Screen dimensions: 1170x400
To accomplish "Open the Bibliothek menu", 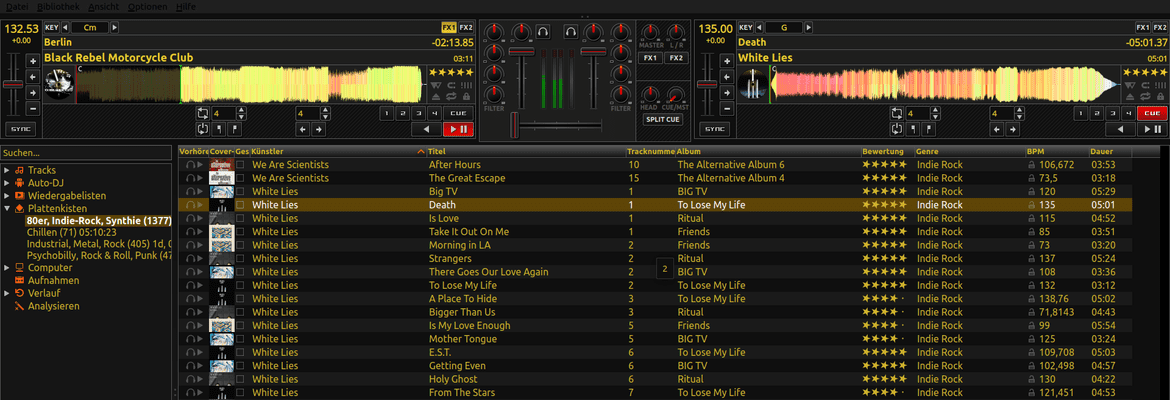I will 57,6.
